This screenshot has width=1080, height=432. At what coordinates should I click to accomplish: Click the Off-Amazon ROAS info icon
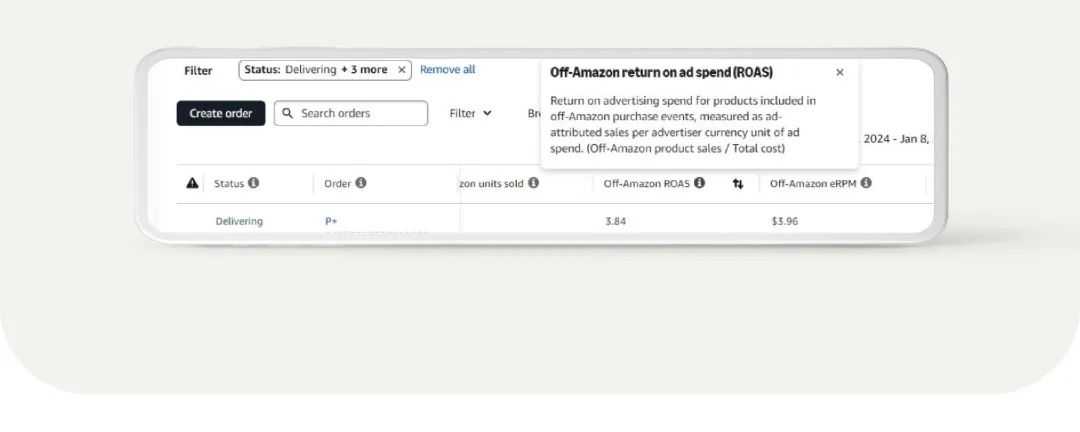700,183
